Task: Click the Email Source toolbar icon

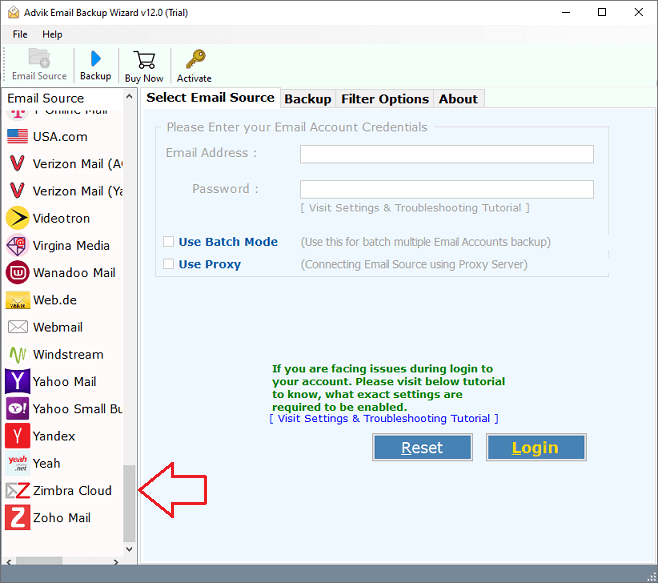Action: pyautogui.click(x=39, y=58)
